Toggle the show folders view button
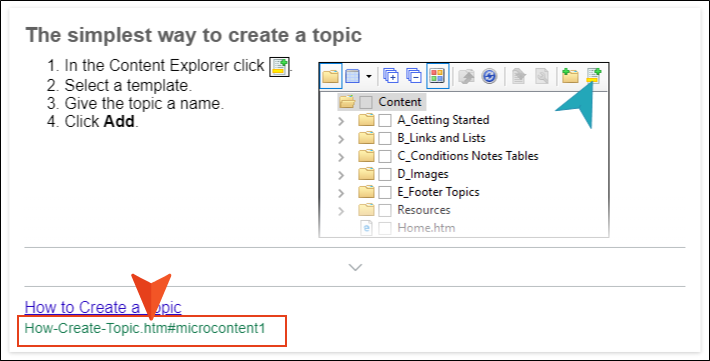 click(x=331, y=76)
